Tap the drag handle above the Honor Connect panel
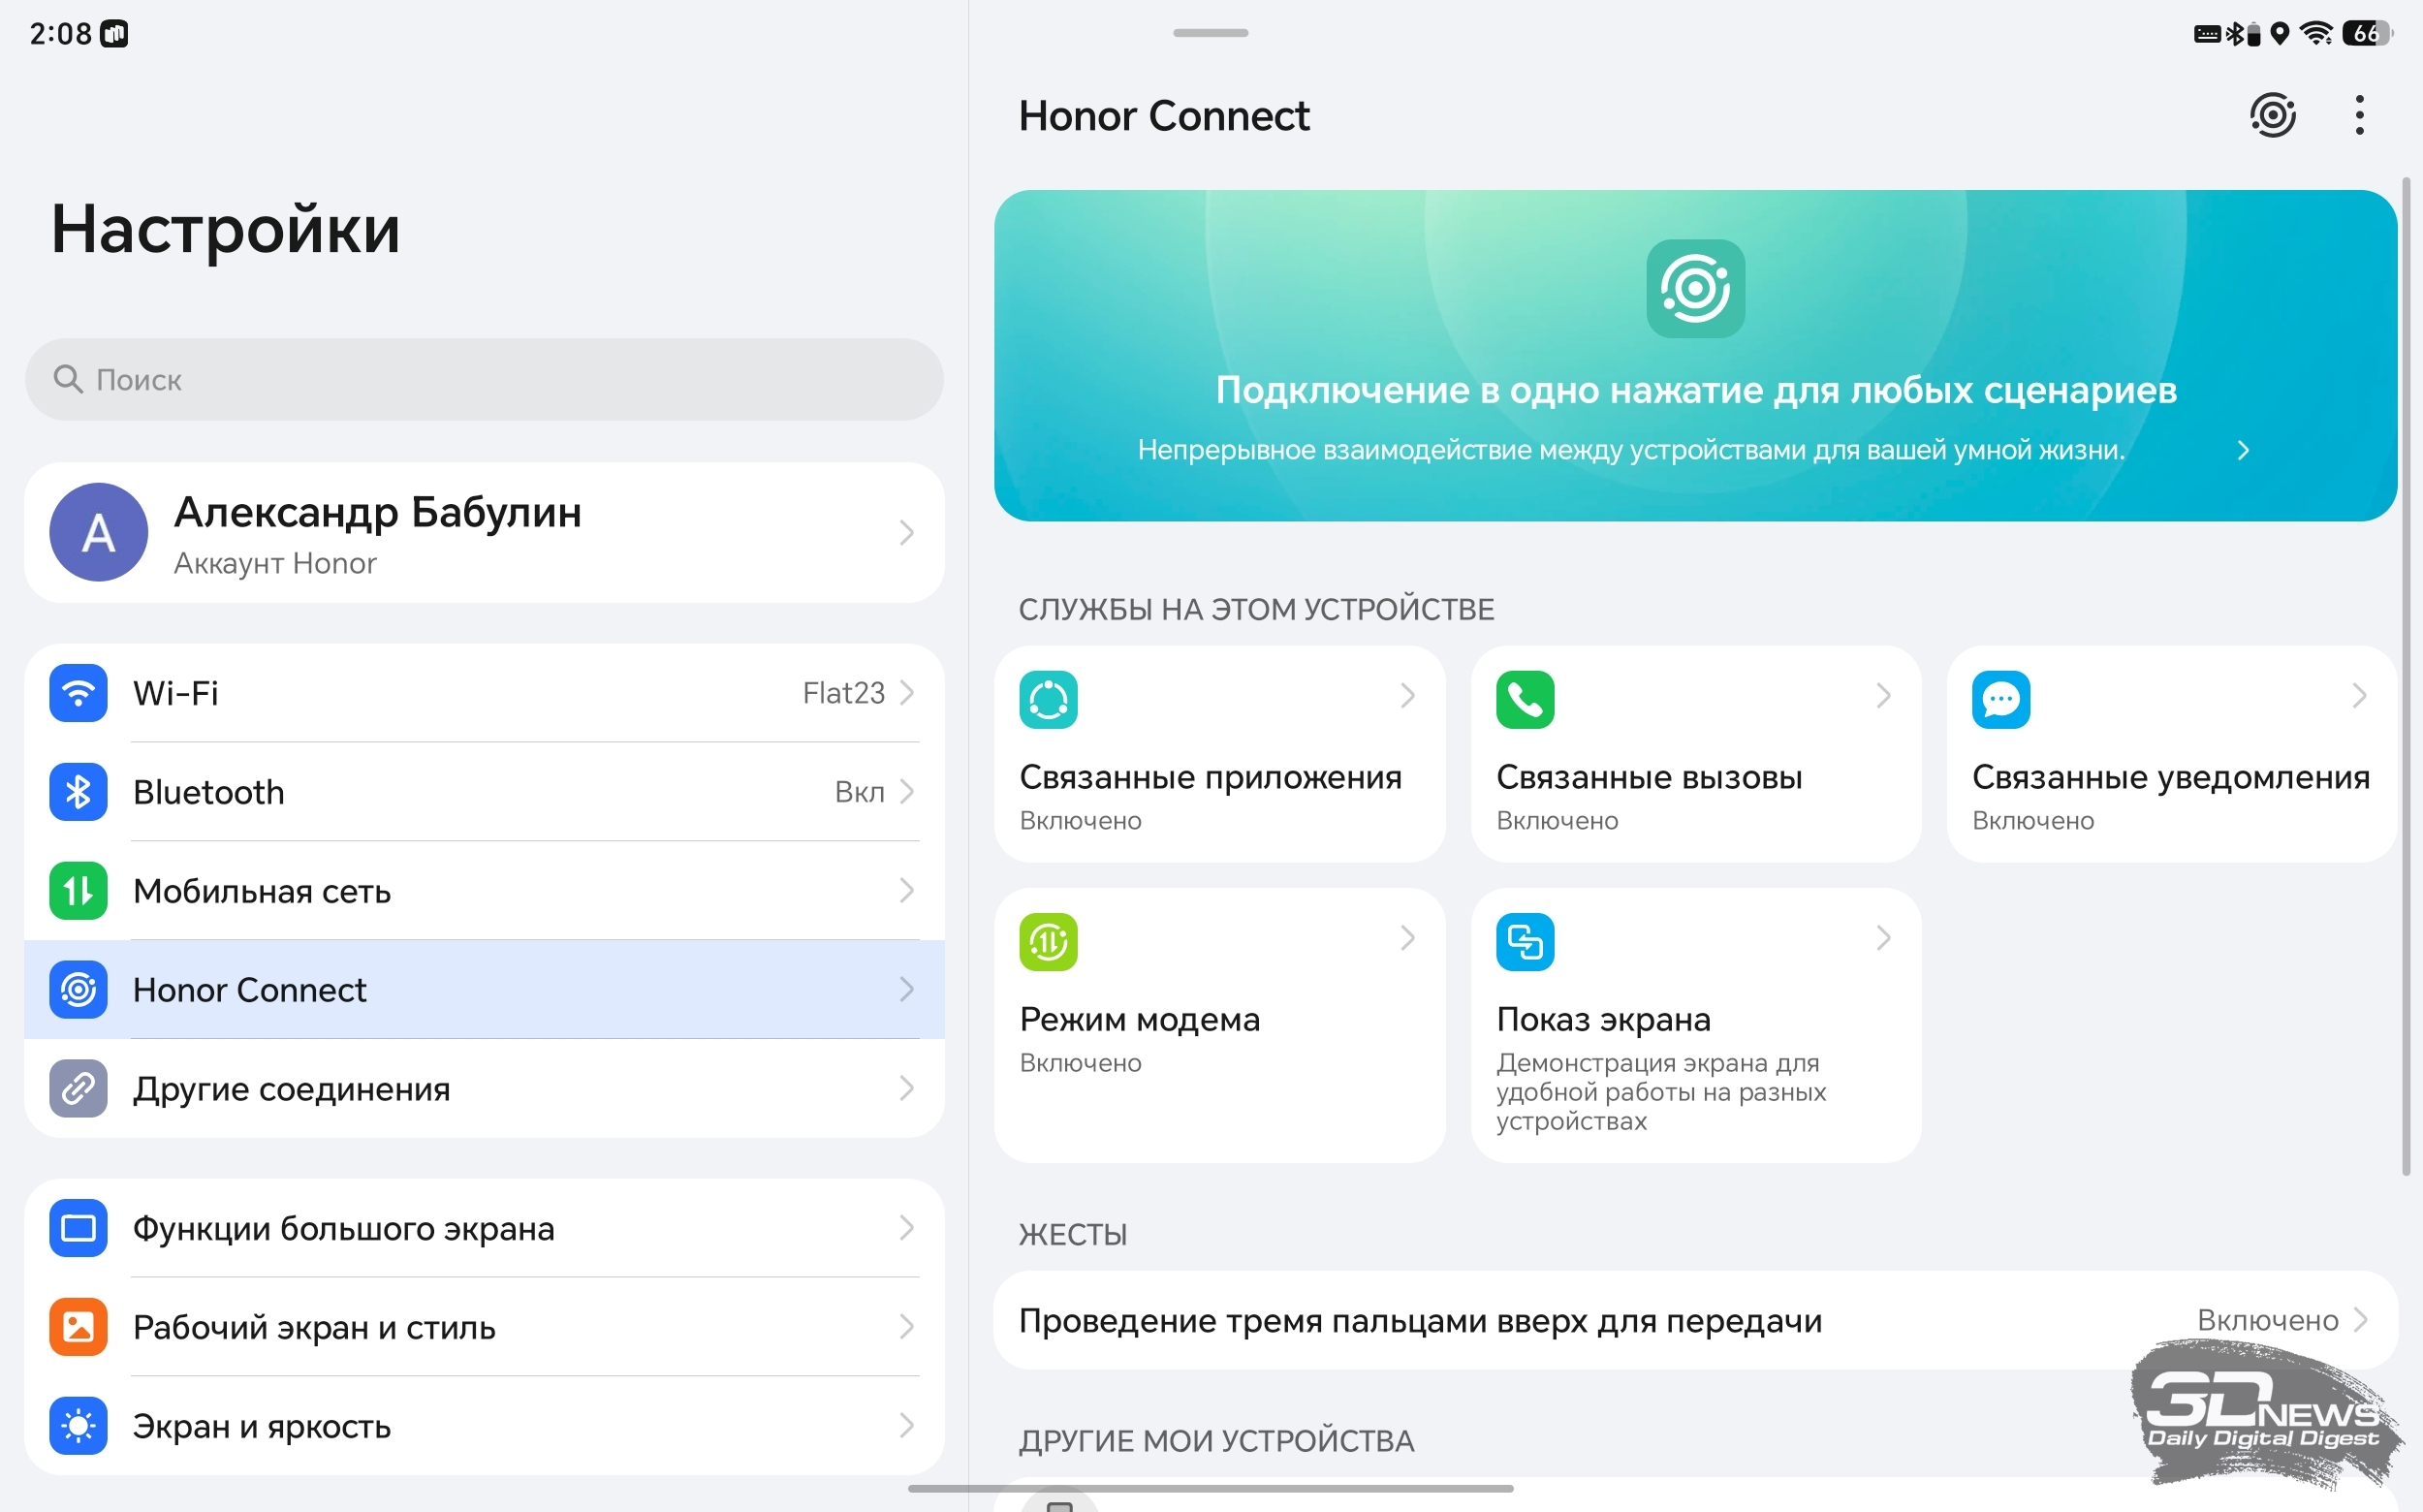 [x=1210, y=33]
